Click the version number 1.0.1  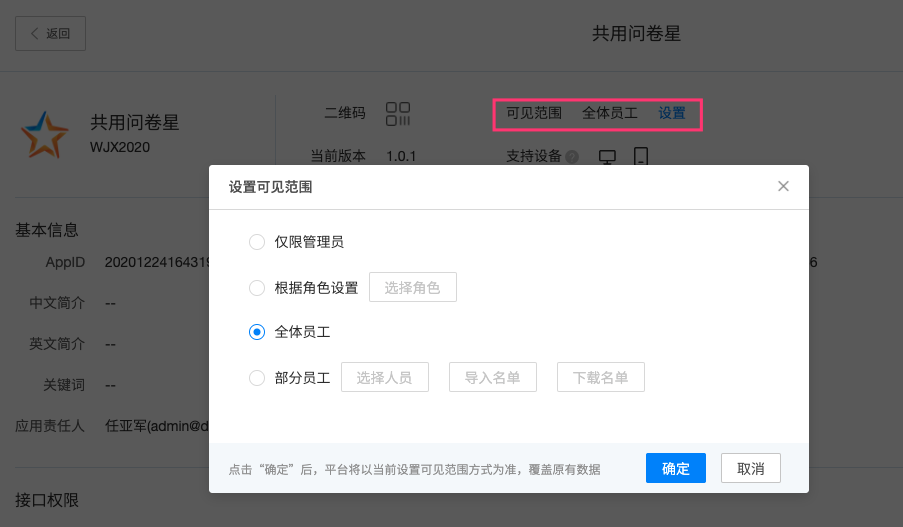click(x=401, y=157)
